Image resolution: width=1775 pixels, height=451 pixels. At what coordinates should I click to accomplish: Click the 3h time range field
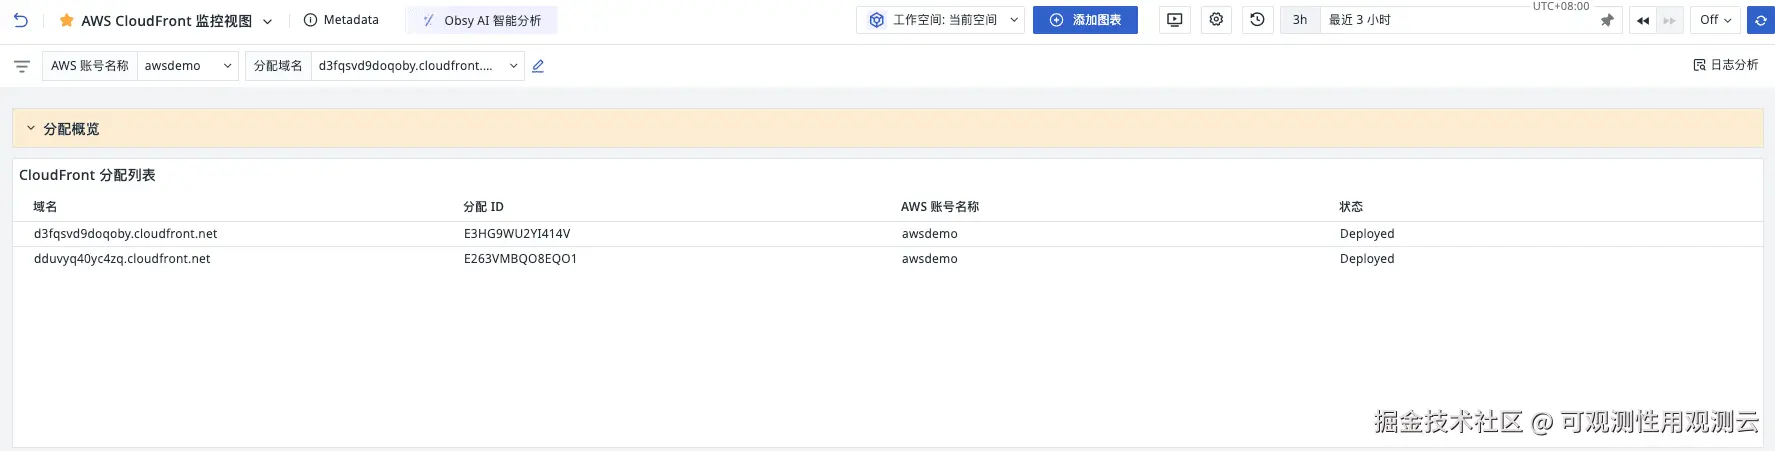[1300, 20]
